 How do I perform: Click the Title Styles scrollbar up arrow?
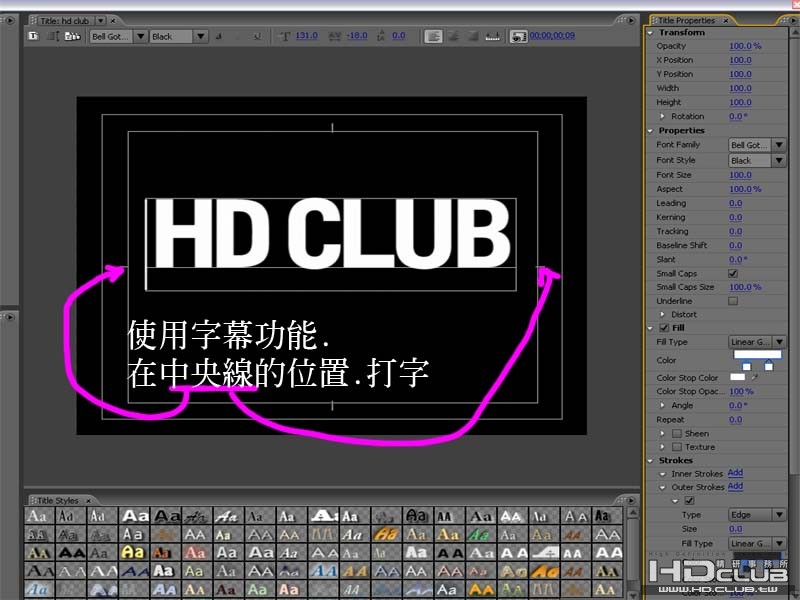(x=632, y=512)
